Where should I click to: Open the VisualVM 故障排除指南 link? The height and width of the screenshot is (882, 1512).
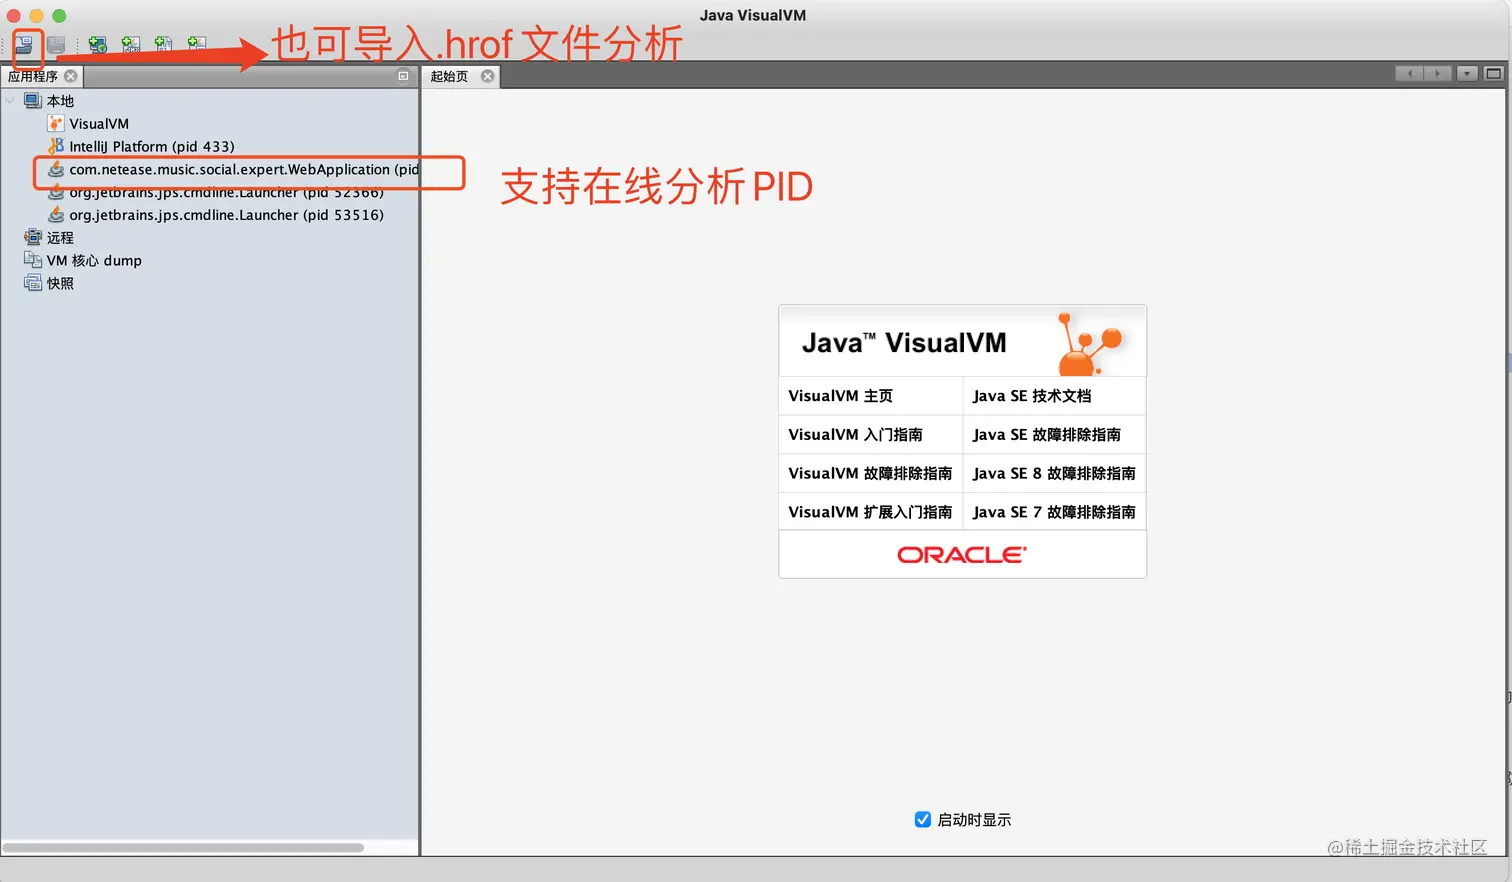click(870, 474)
